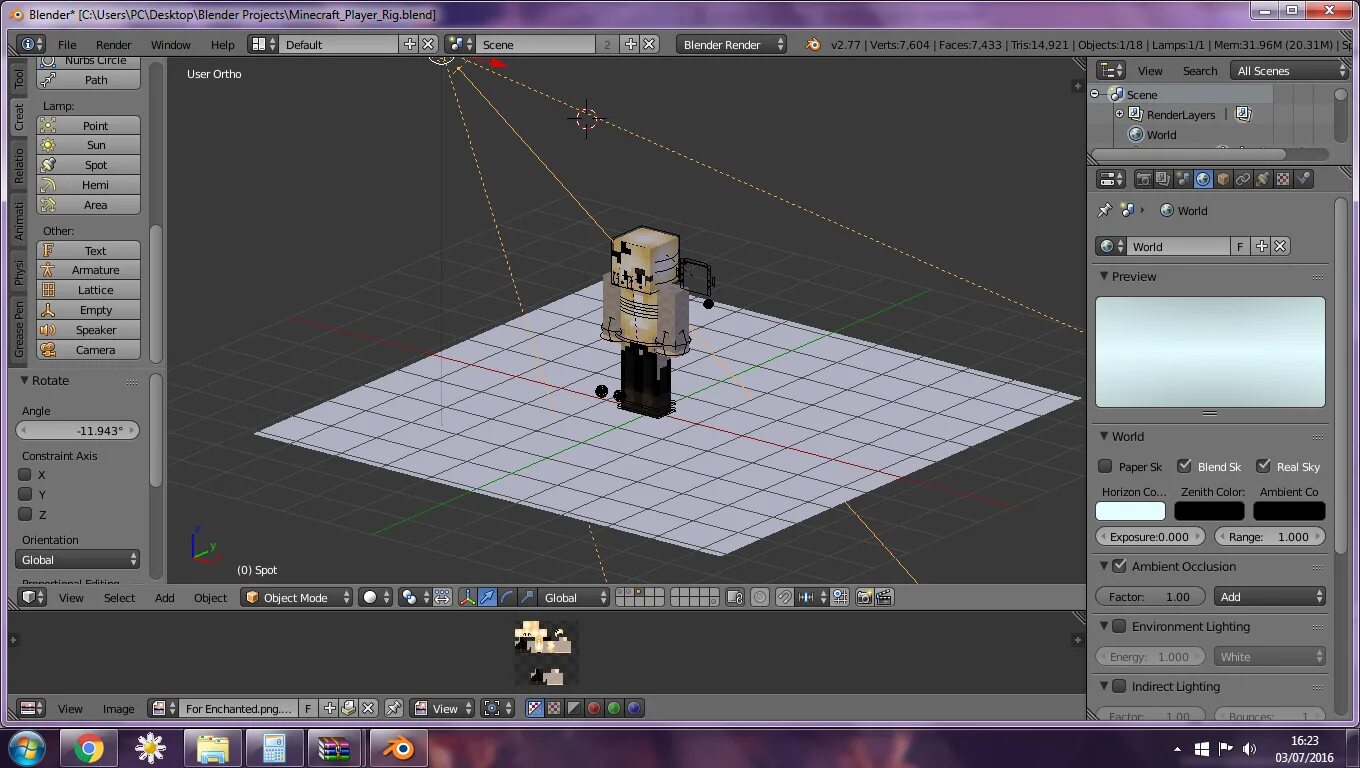Show blue channel in image editor
1360x768 pixels.
click(x=634, y=708)
